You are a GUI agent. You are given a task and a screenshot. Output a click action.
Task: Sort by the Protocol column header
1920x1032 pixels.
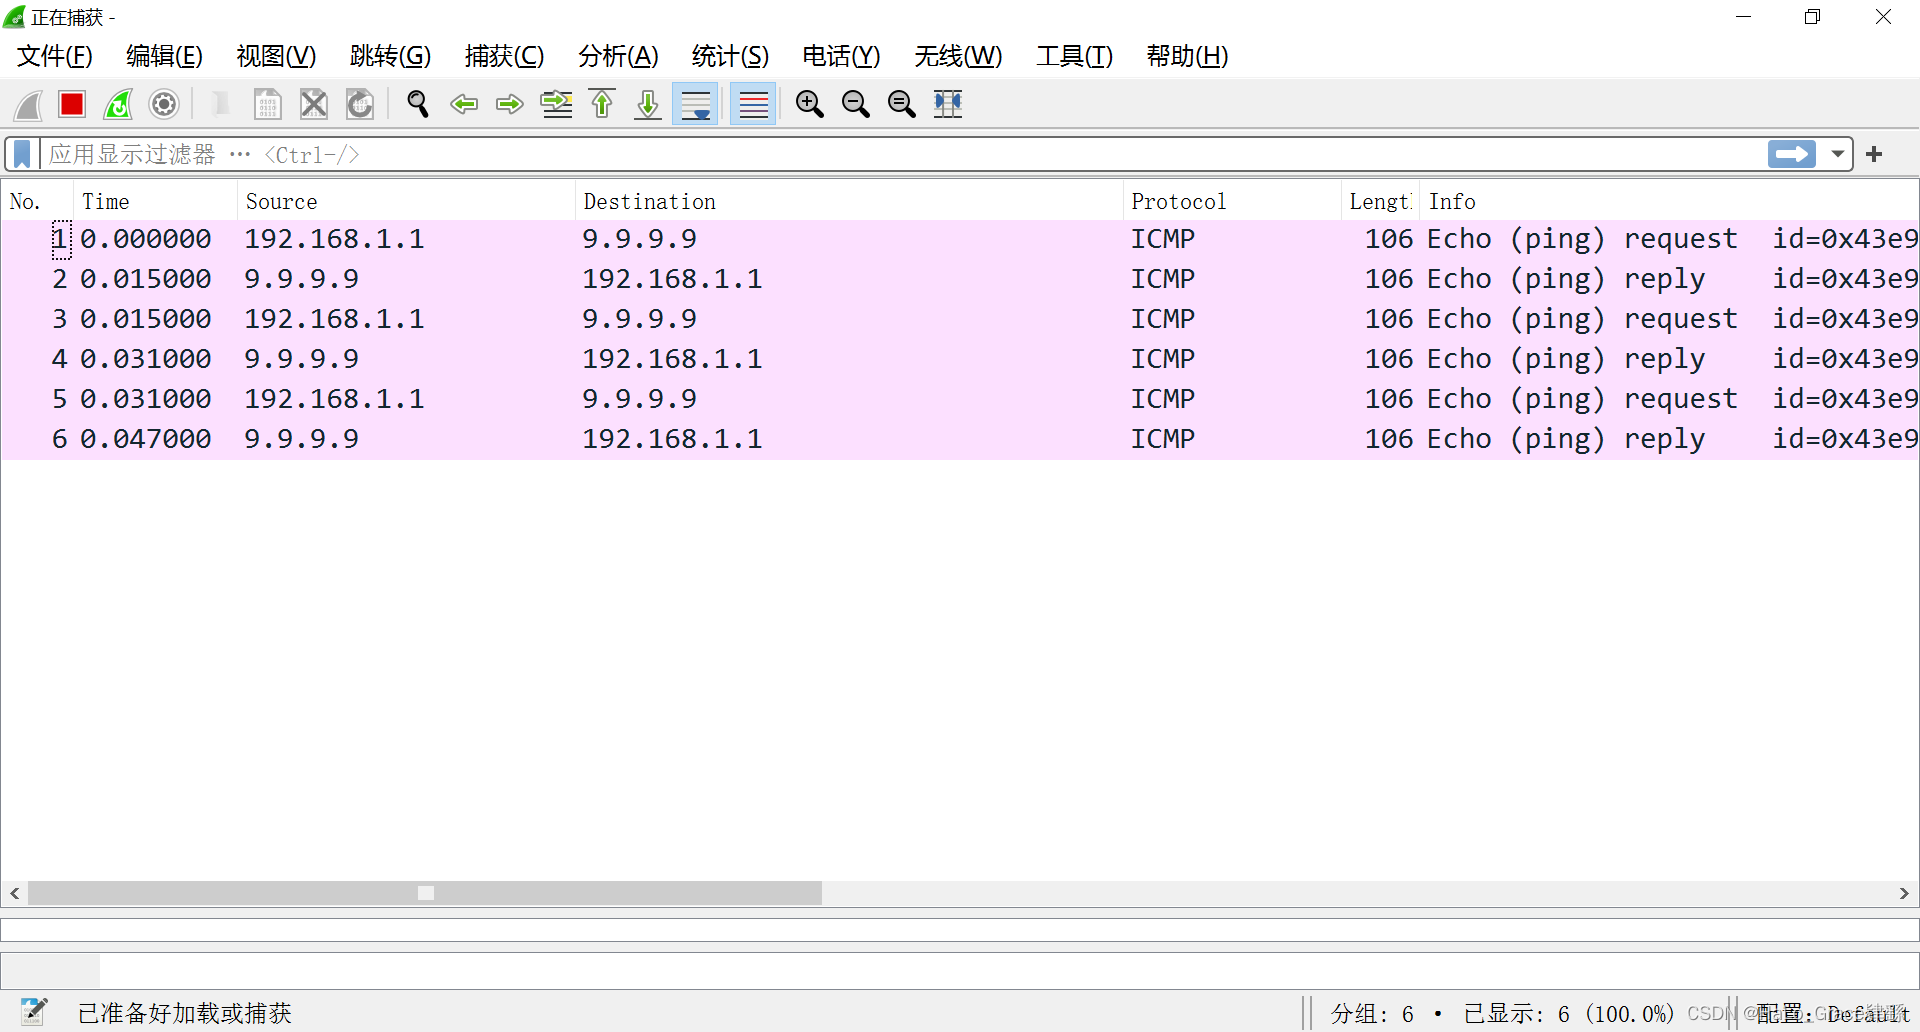tap(1232, 202)
